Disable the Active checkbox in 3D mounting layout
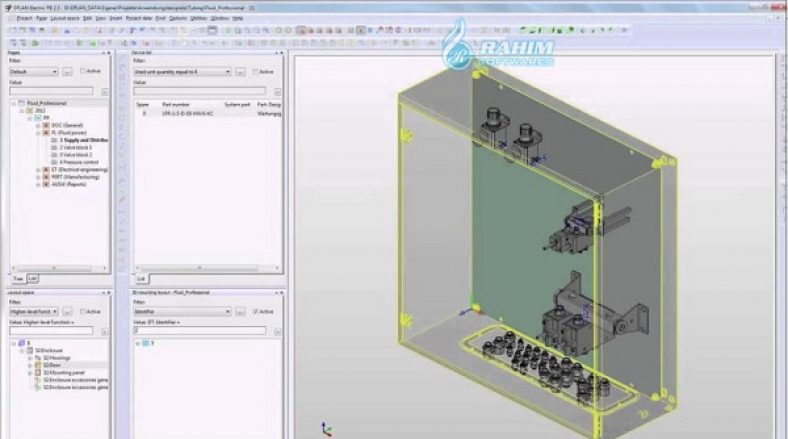This screenshot has width=788, height=439. pos(256,311)
